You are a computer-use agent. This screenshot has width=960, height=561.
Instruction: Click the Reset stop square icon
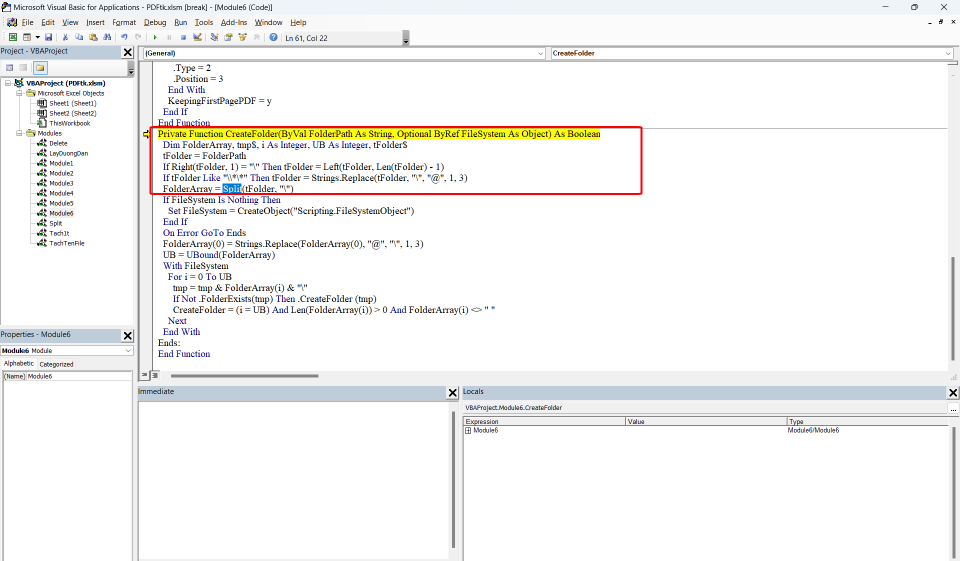coord(183,37)
